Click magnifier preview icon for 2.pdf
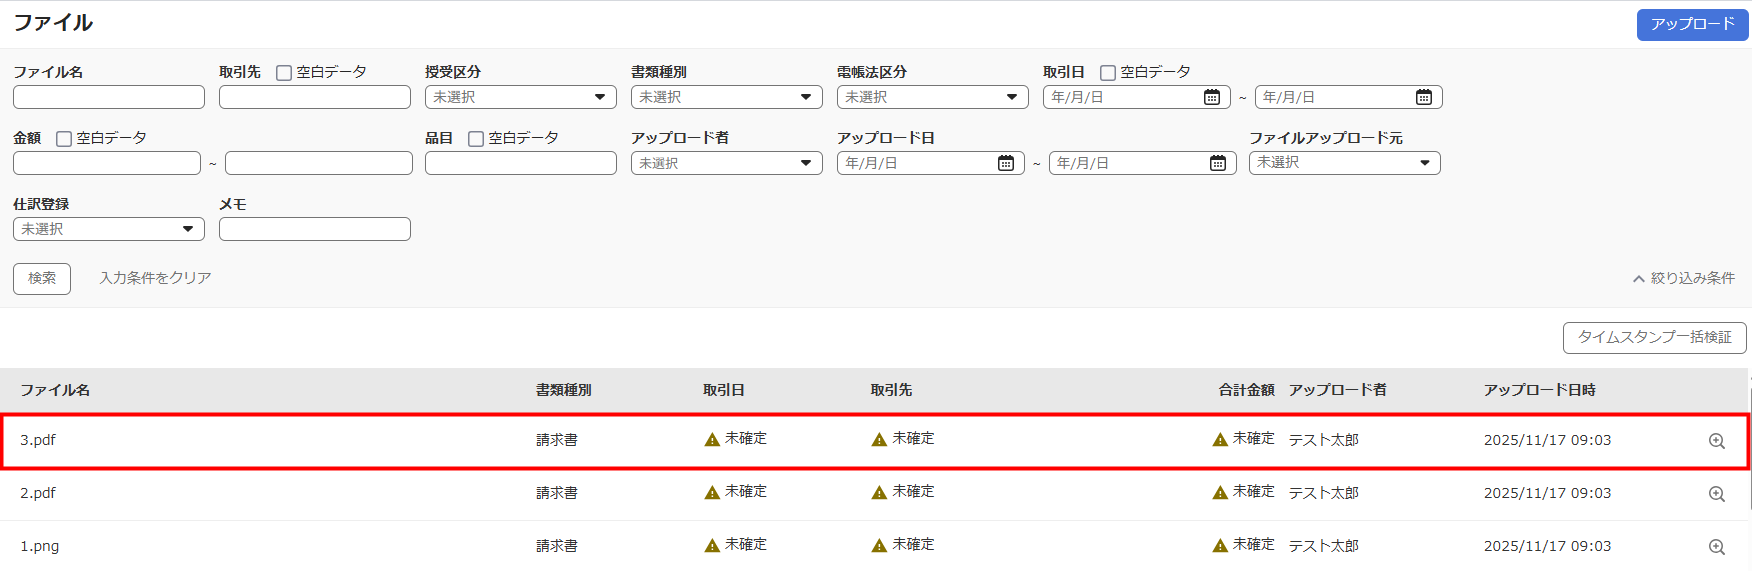Screen dimensions: 1752x571 pyautogui.click(x=1716, y=494)
